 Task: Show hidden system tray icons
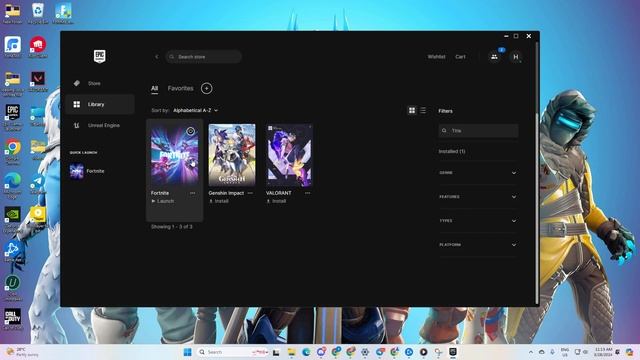[531, 352]
